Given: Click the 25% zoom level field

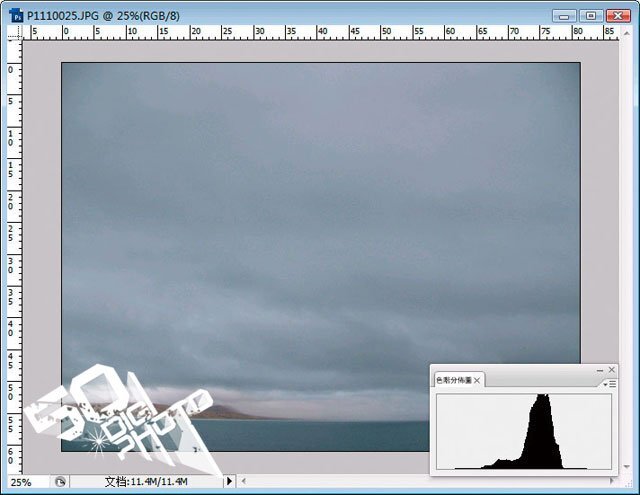Looking at the screenshot, I should (x=22, y=482).
